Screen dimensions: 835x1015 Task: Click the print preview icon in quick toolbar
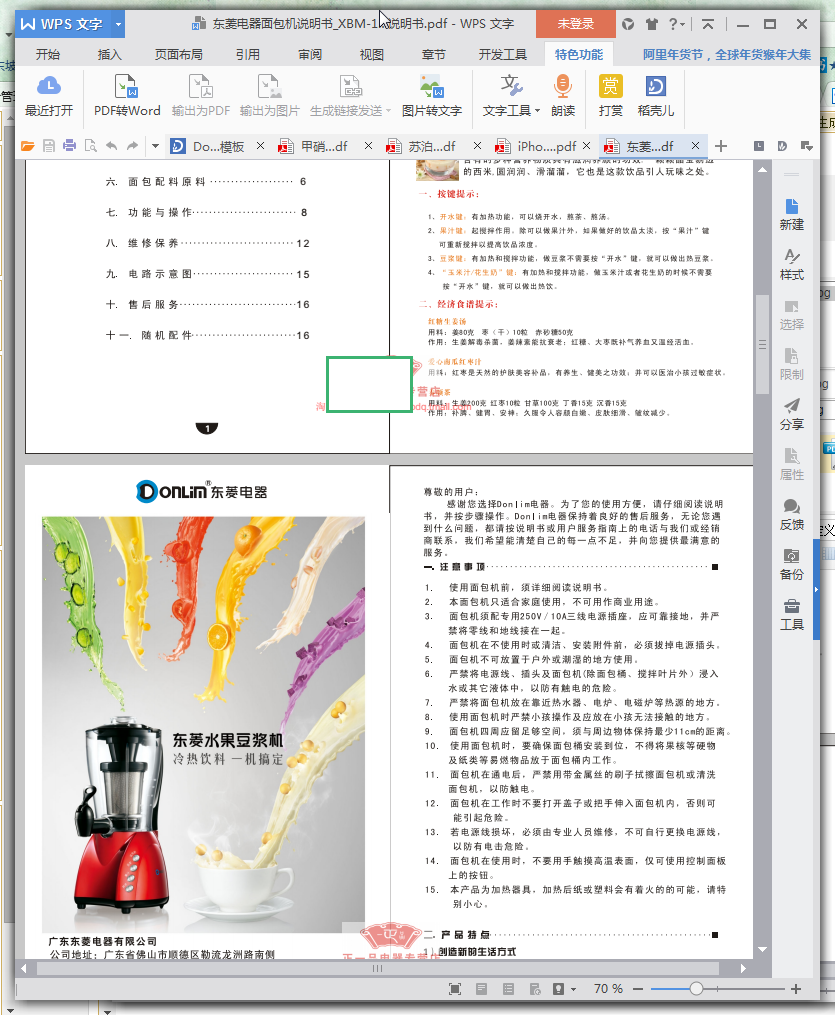[91, 146]
